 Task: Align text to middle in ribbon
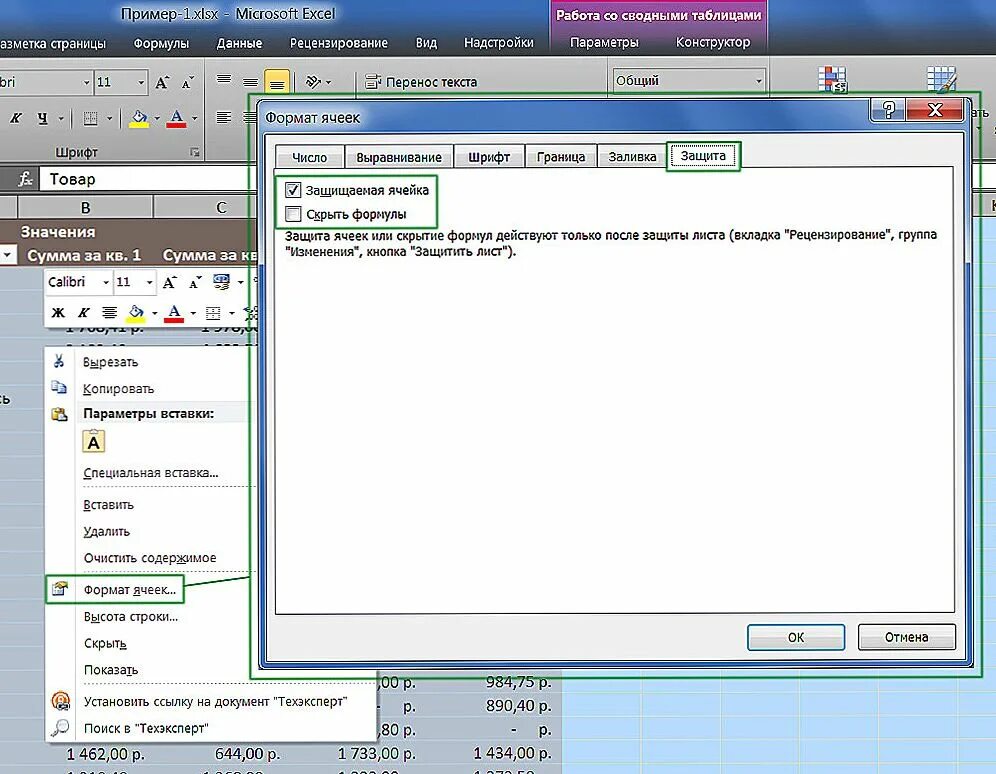pos(250,81)
